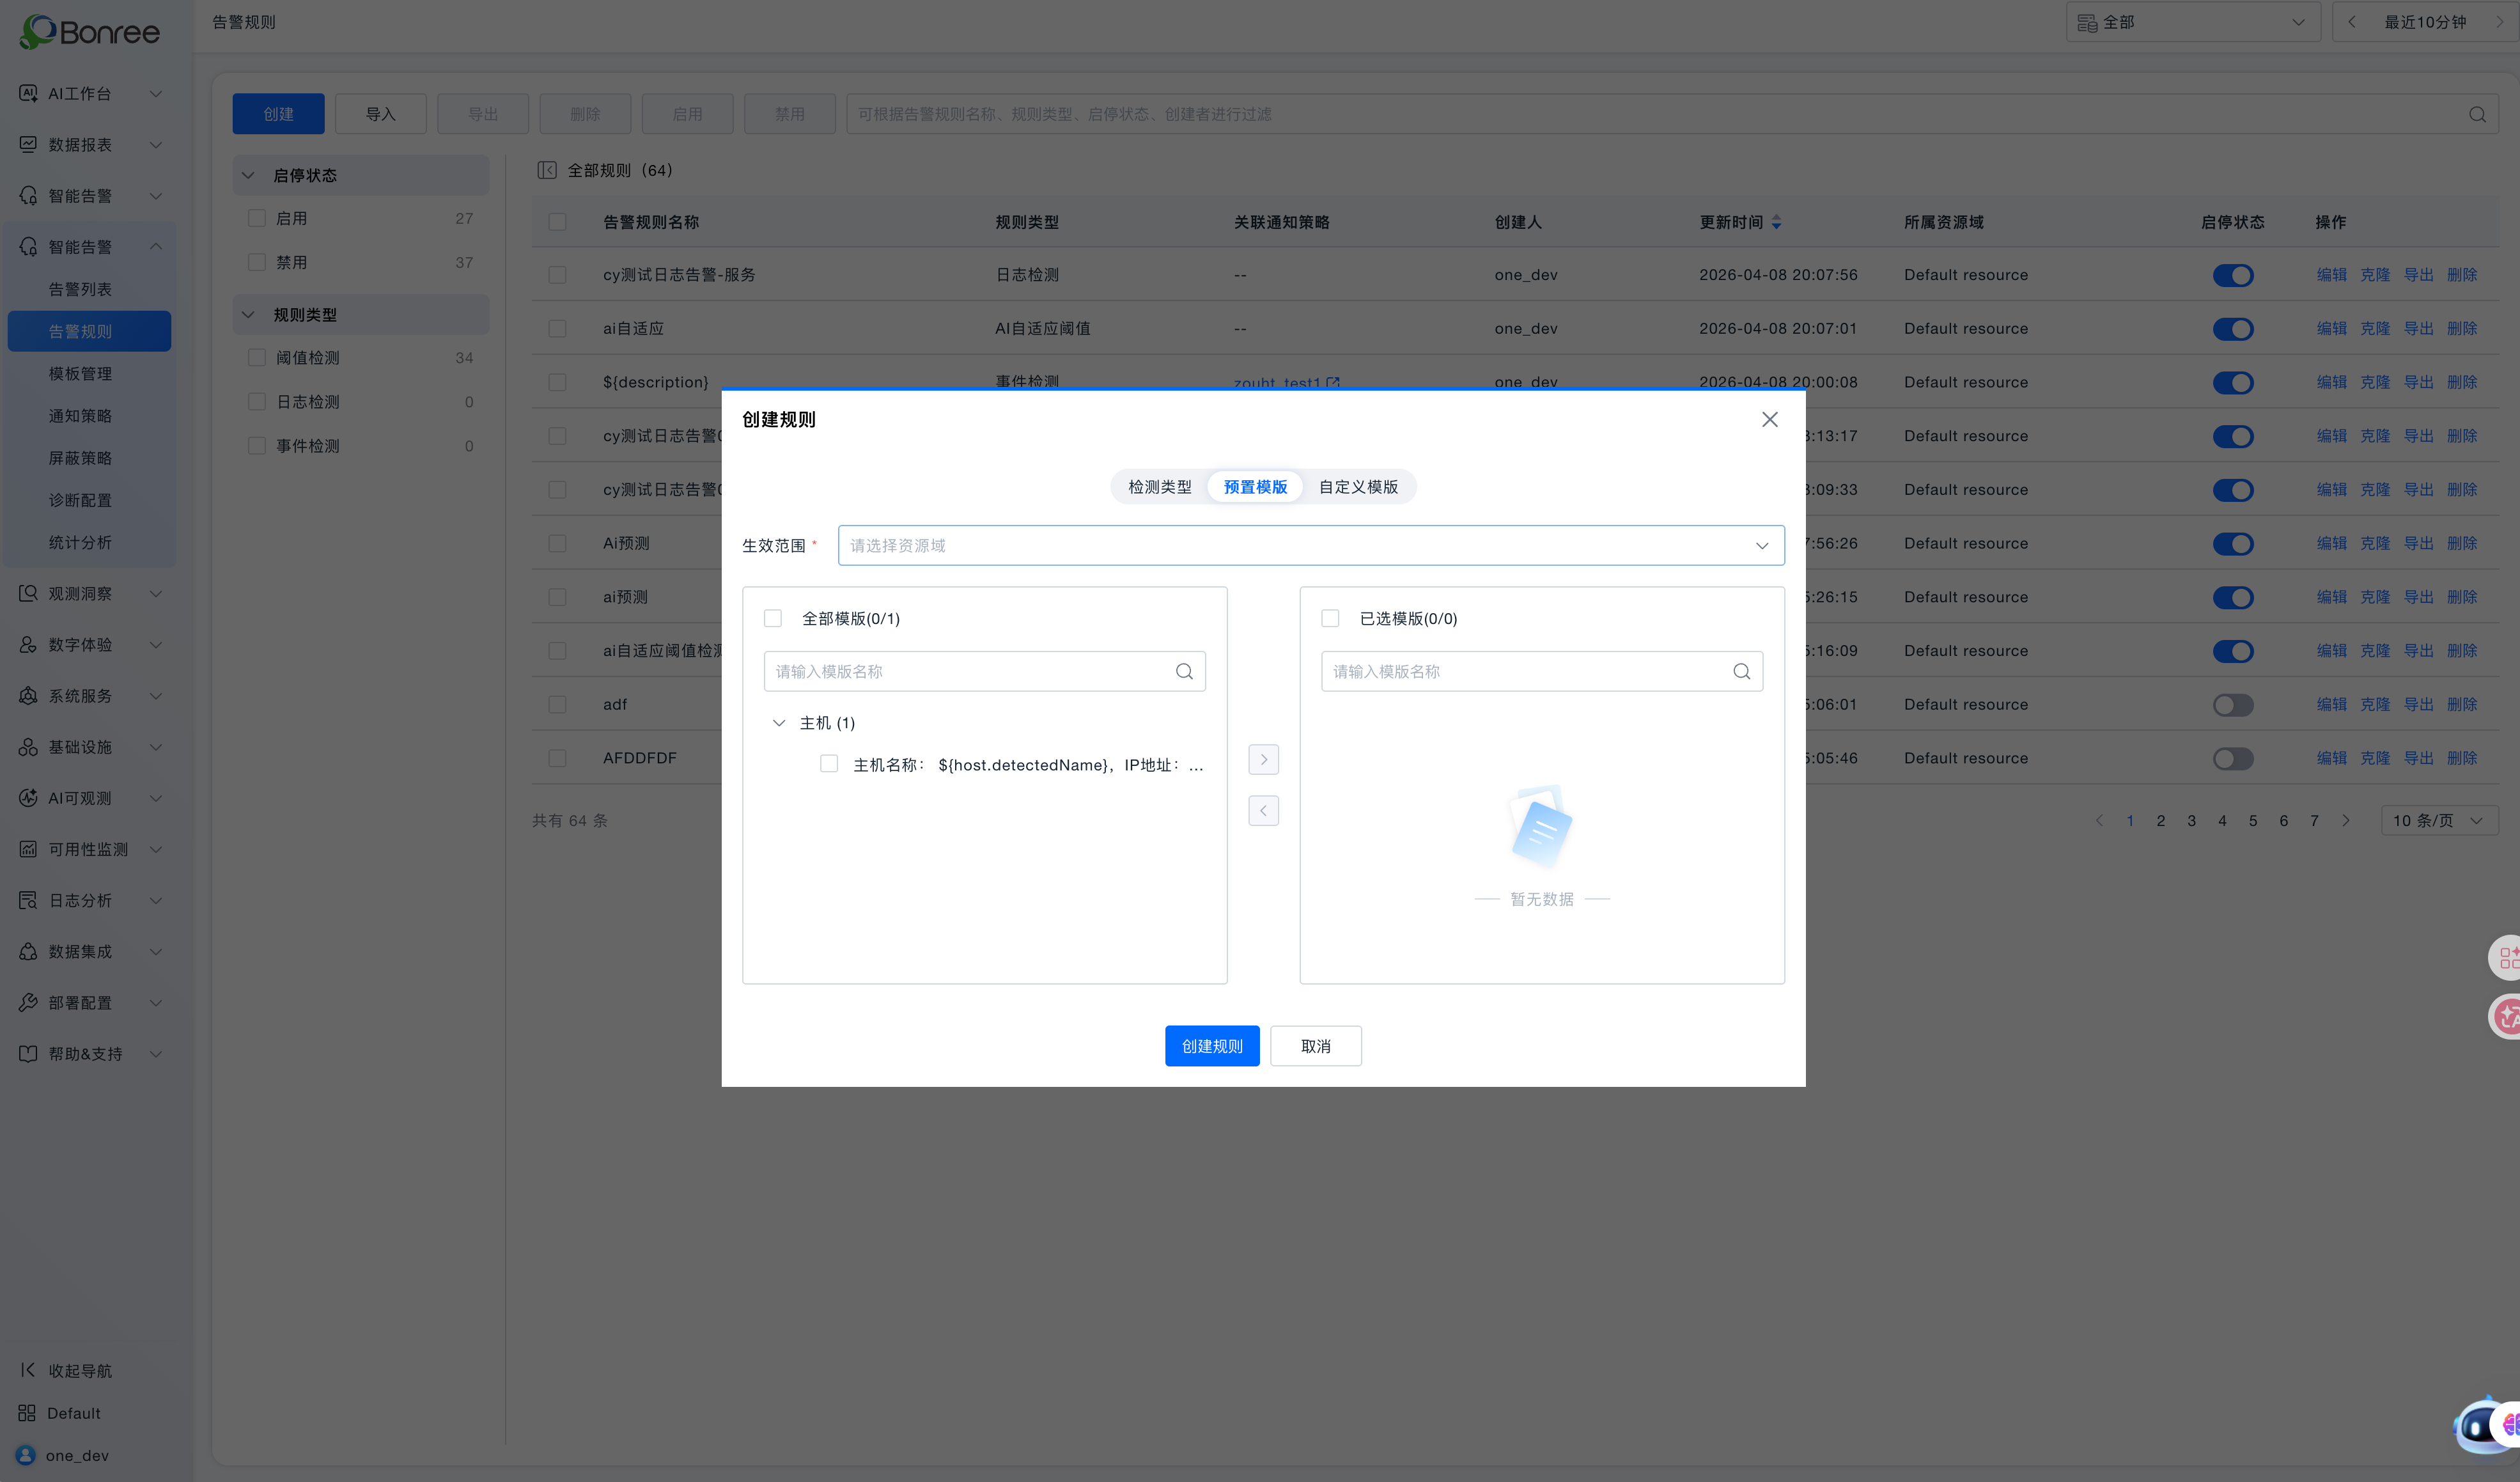Check the 阈值检测 rule type checkbox
The height and width of the screenshot is (1482, 2520).
(257, 357)
